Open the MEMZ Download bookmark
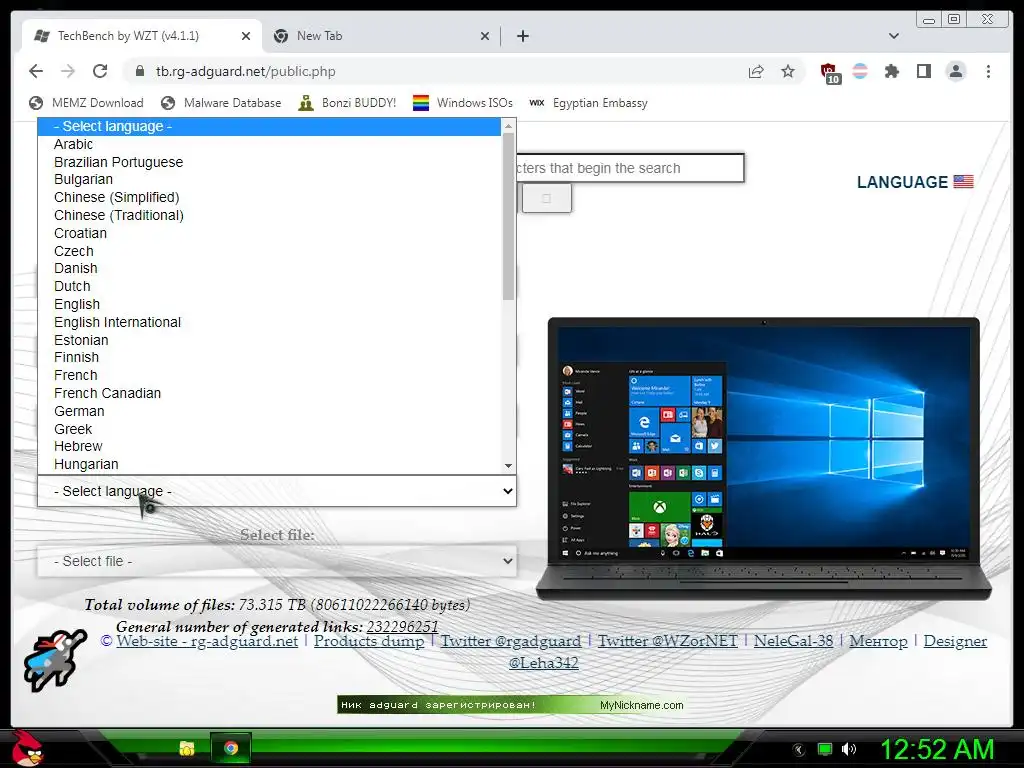The image size is (1024, 768). [x=86, y=103]
